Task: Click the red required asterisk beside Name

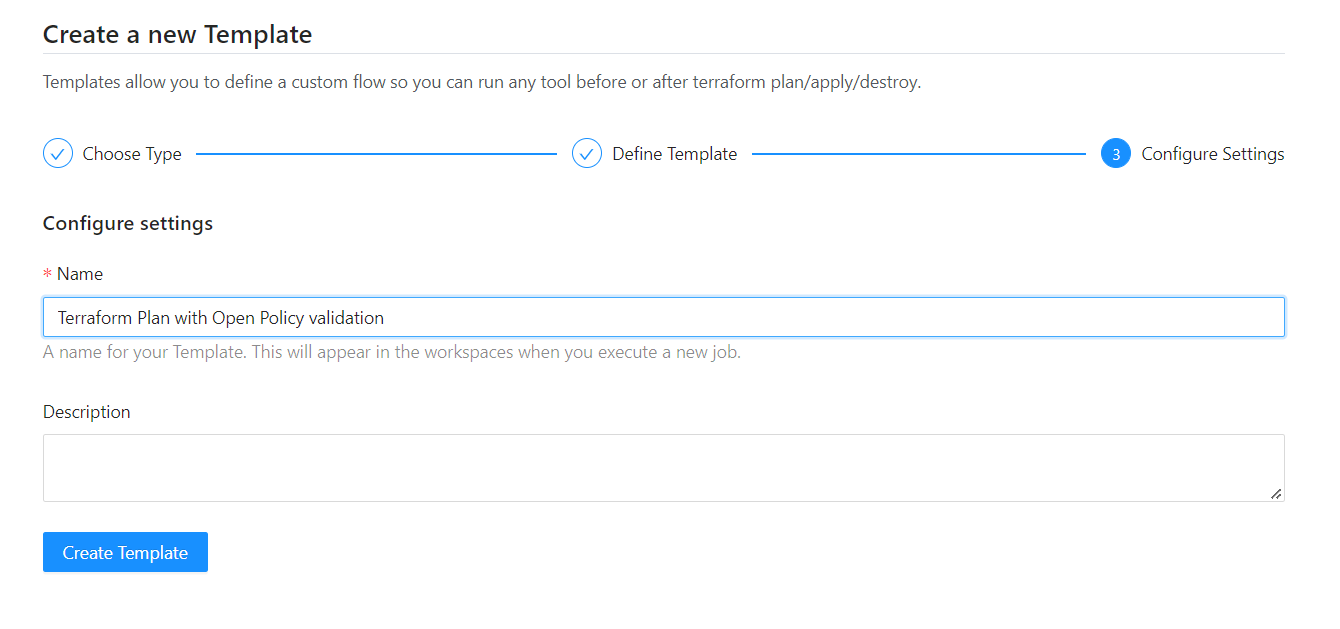Action: pyautogui.click(x=47, y=275)
